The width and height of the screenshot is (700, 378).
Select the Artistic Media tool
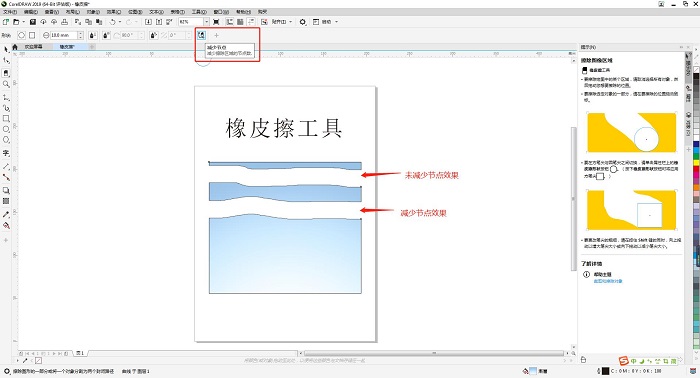pos(6,108)
